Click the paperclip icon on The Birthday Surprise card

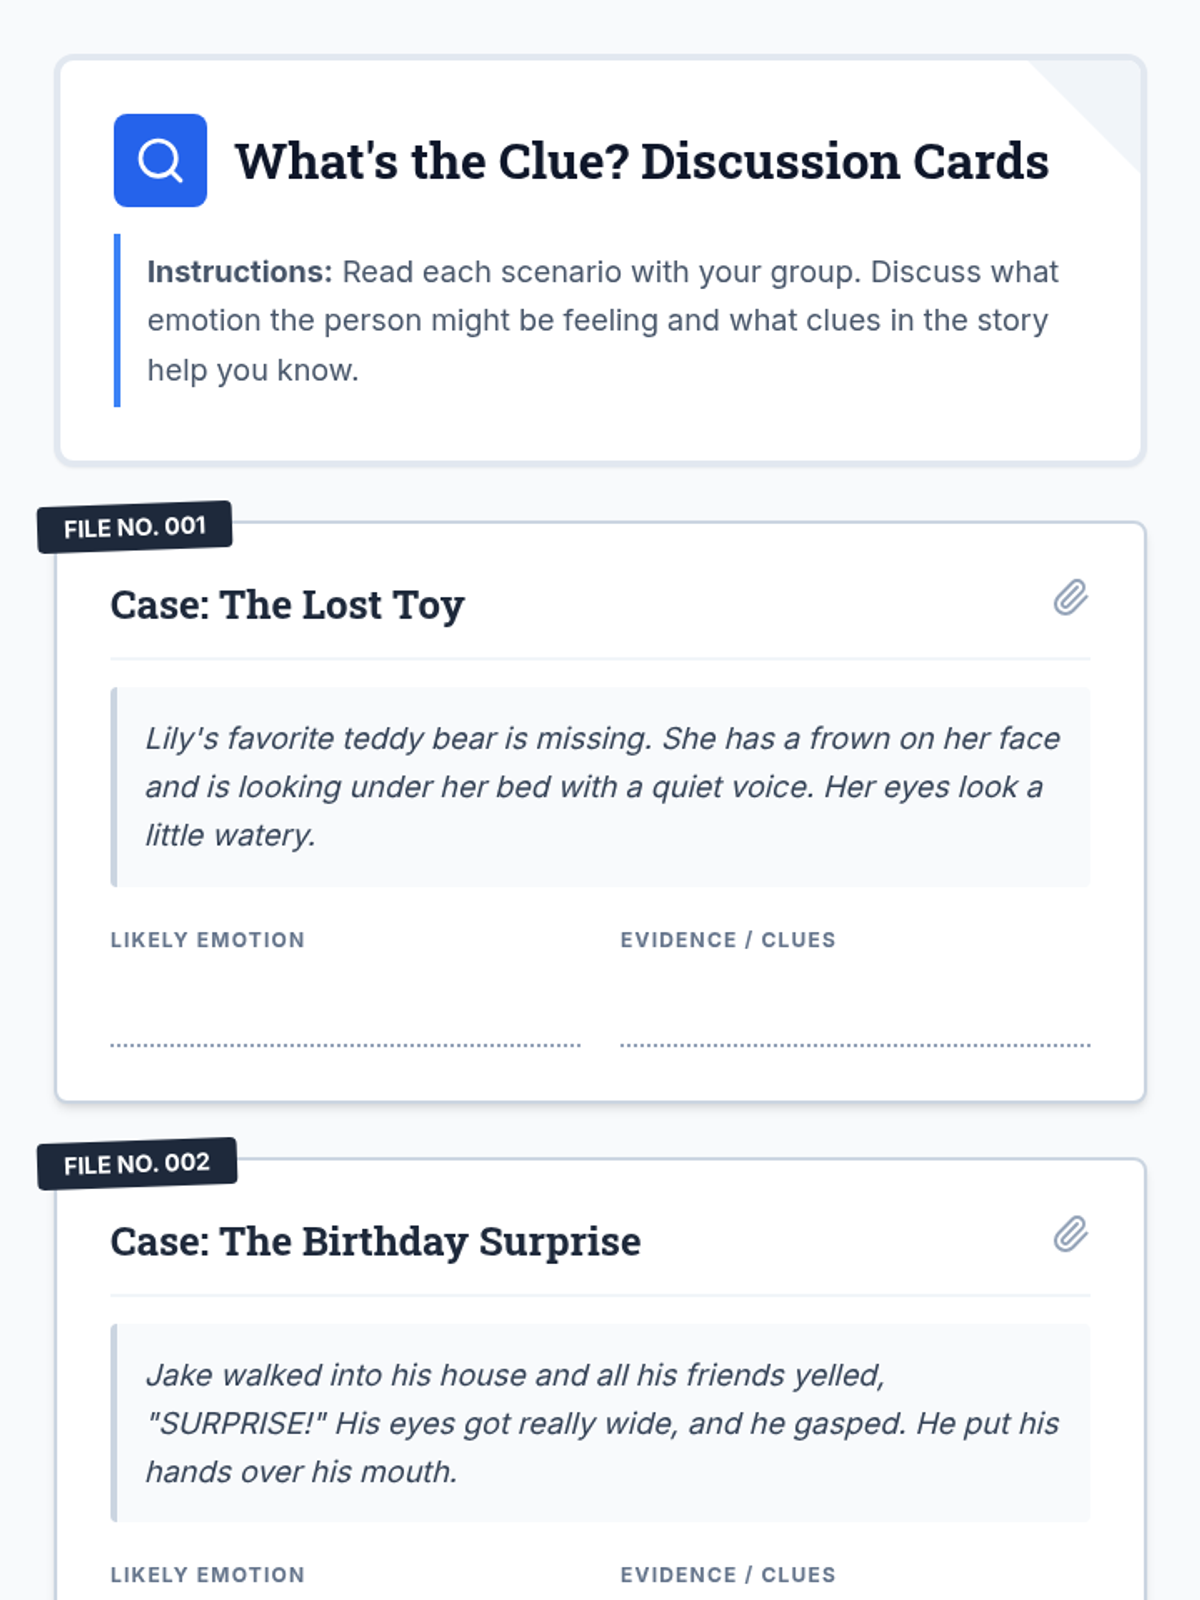click(1070, 1234)
